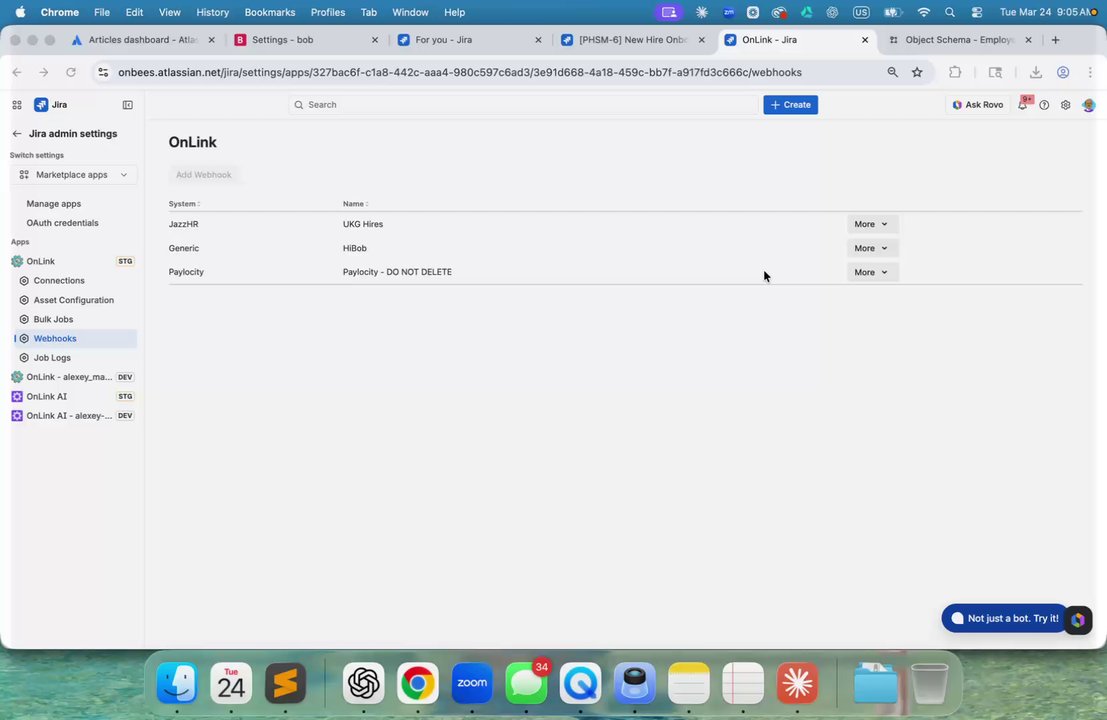
Task: Switch to Object Schema tab
Action: (959, 40)
